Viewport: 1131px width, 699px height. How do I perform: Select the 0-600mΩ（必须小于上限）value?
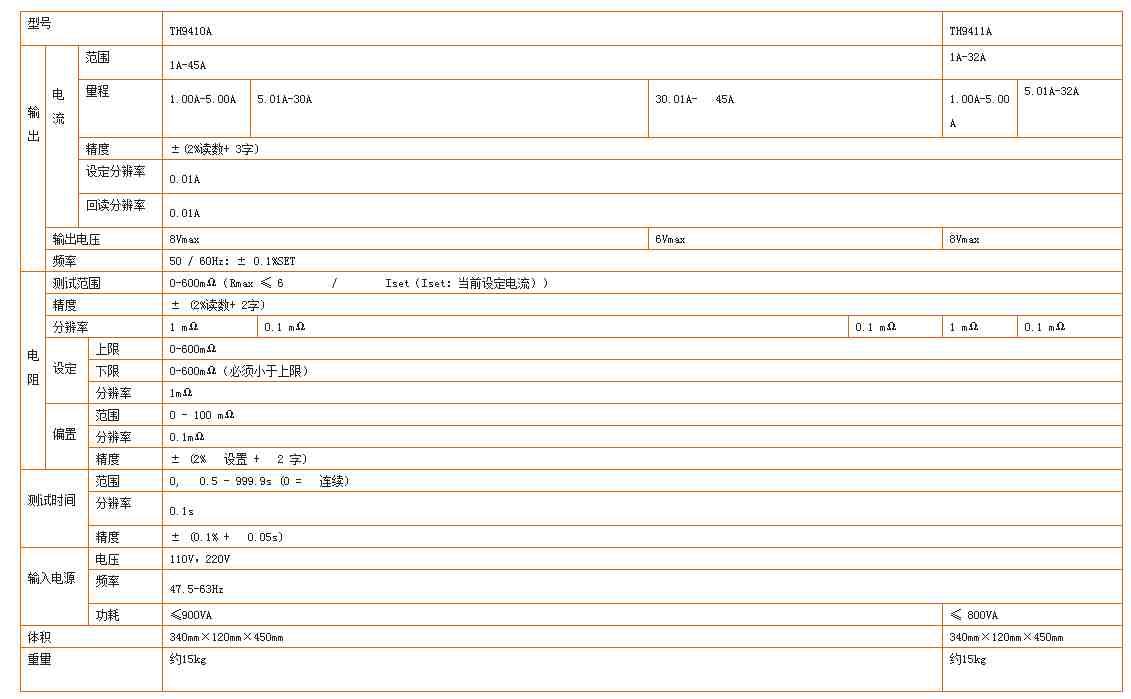pyautogui.click(x=239, y=371)
